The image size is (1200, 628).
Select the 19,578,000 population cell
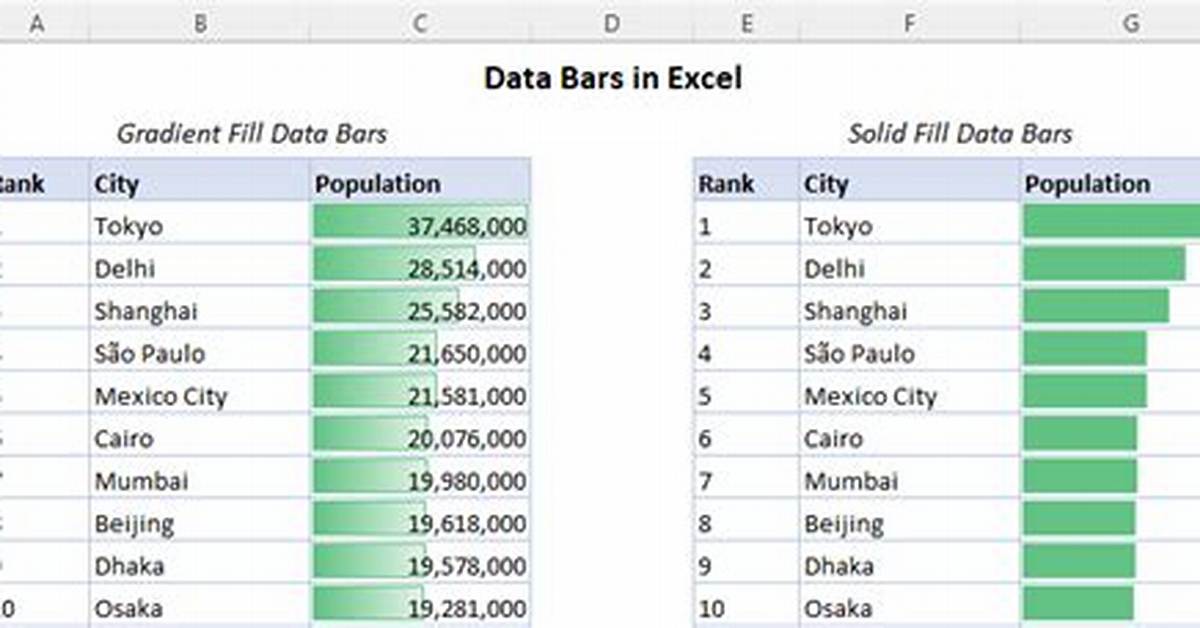[420, 565]
